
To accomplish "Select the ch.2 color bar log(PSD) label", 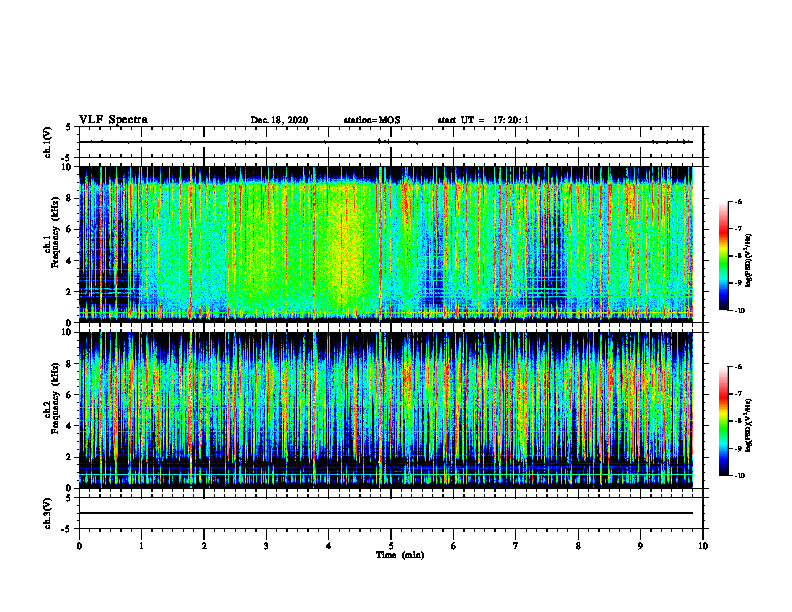I will (x=749, y=426).
